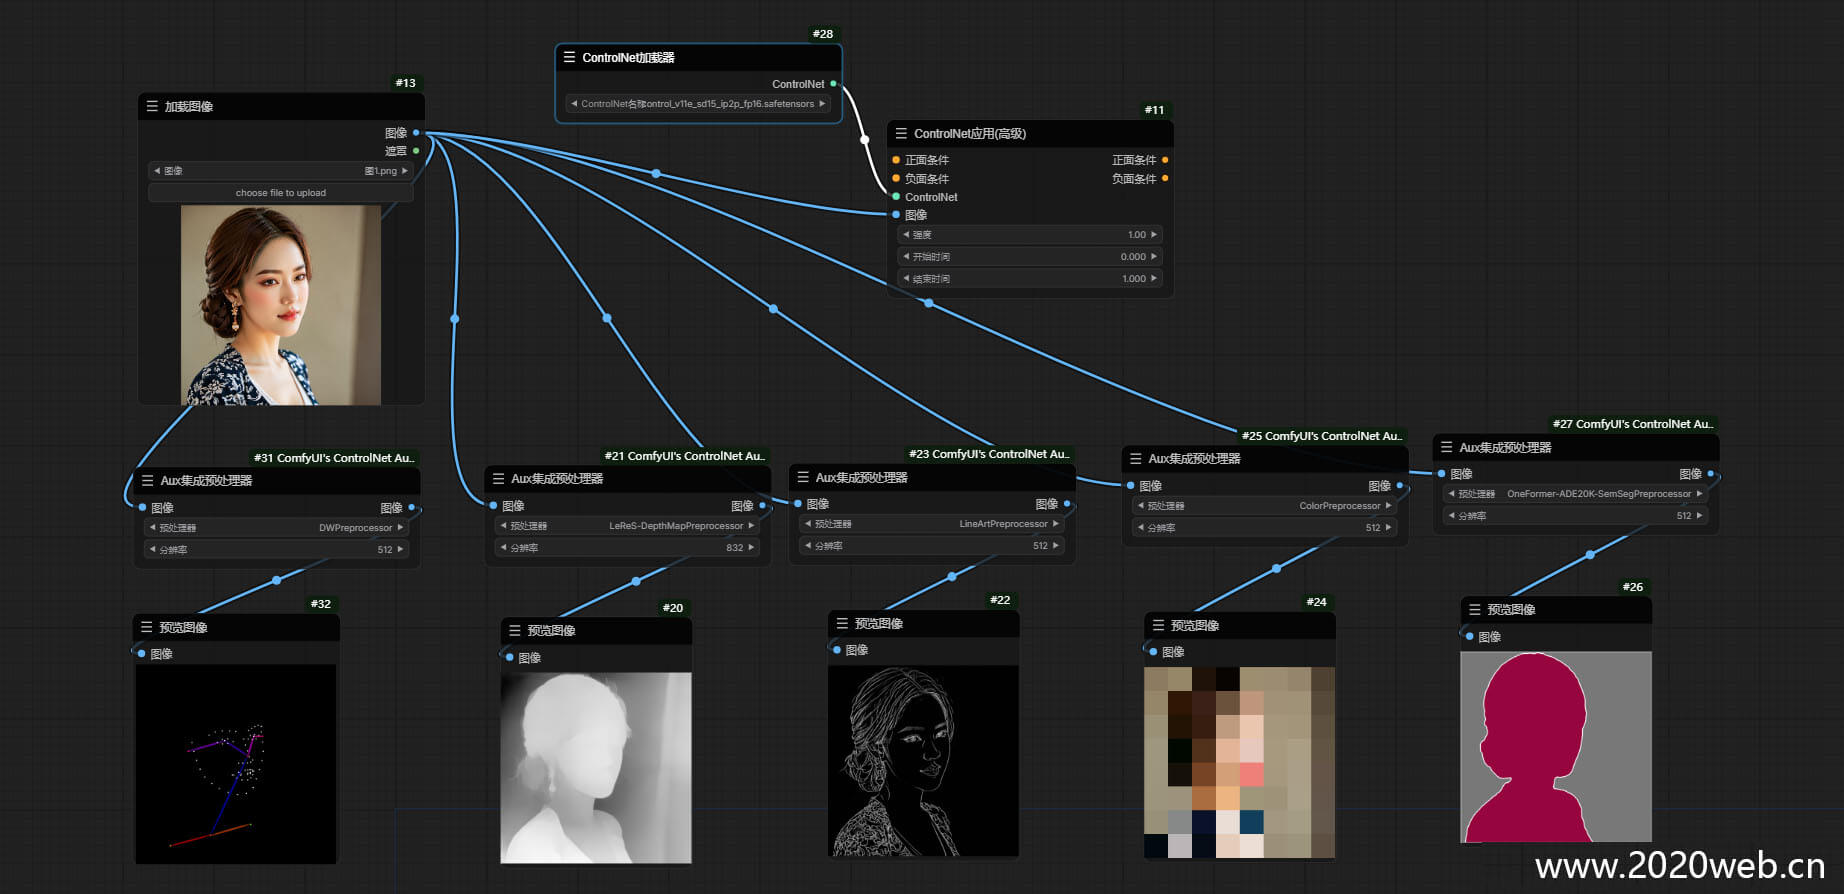Click the menu icon of the DWPreprocessor Aux node

pyautogui.click(x=148, y=480)
